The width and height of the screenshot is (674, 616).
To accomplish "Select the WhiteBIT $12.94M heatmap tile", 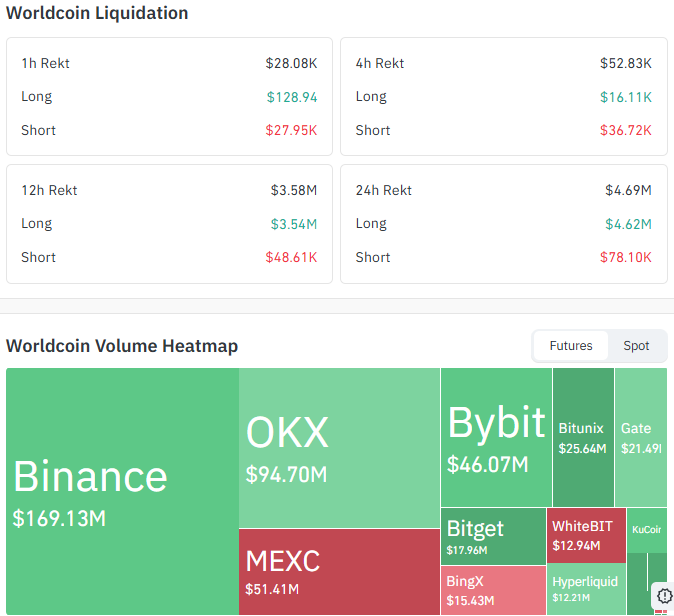I will coord(586,535).
